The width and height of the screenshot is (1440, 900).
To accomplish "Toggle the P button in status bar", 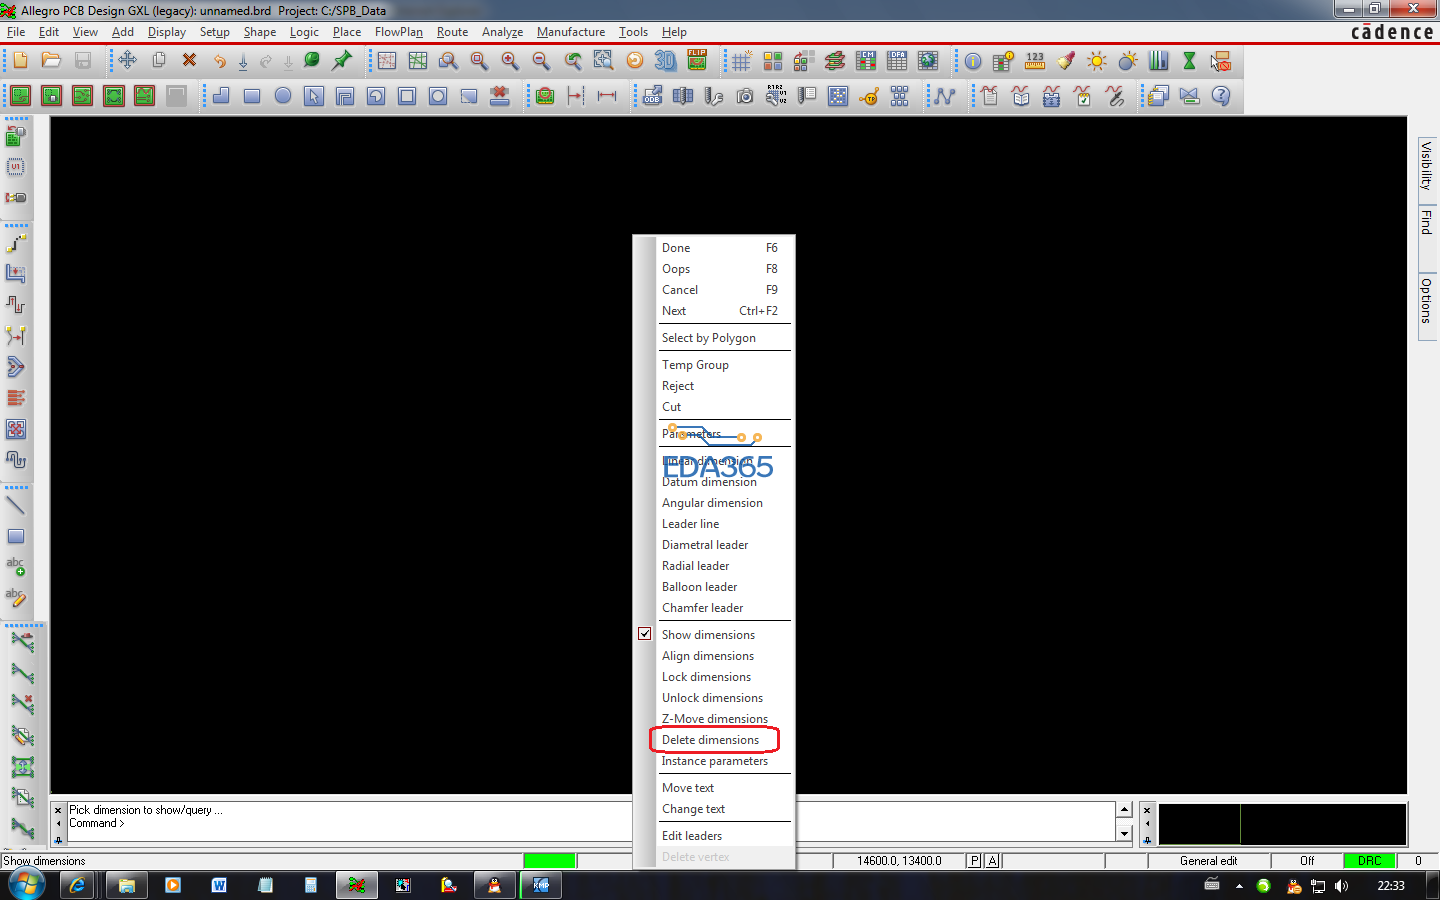I will click(x=975, y=860).
